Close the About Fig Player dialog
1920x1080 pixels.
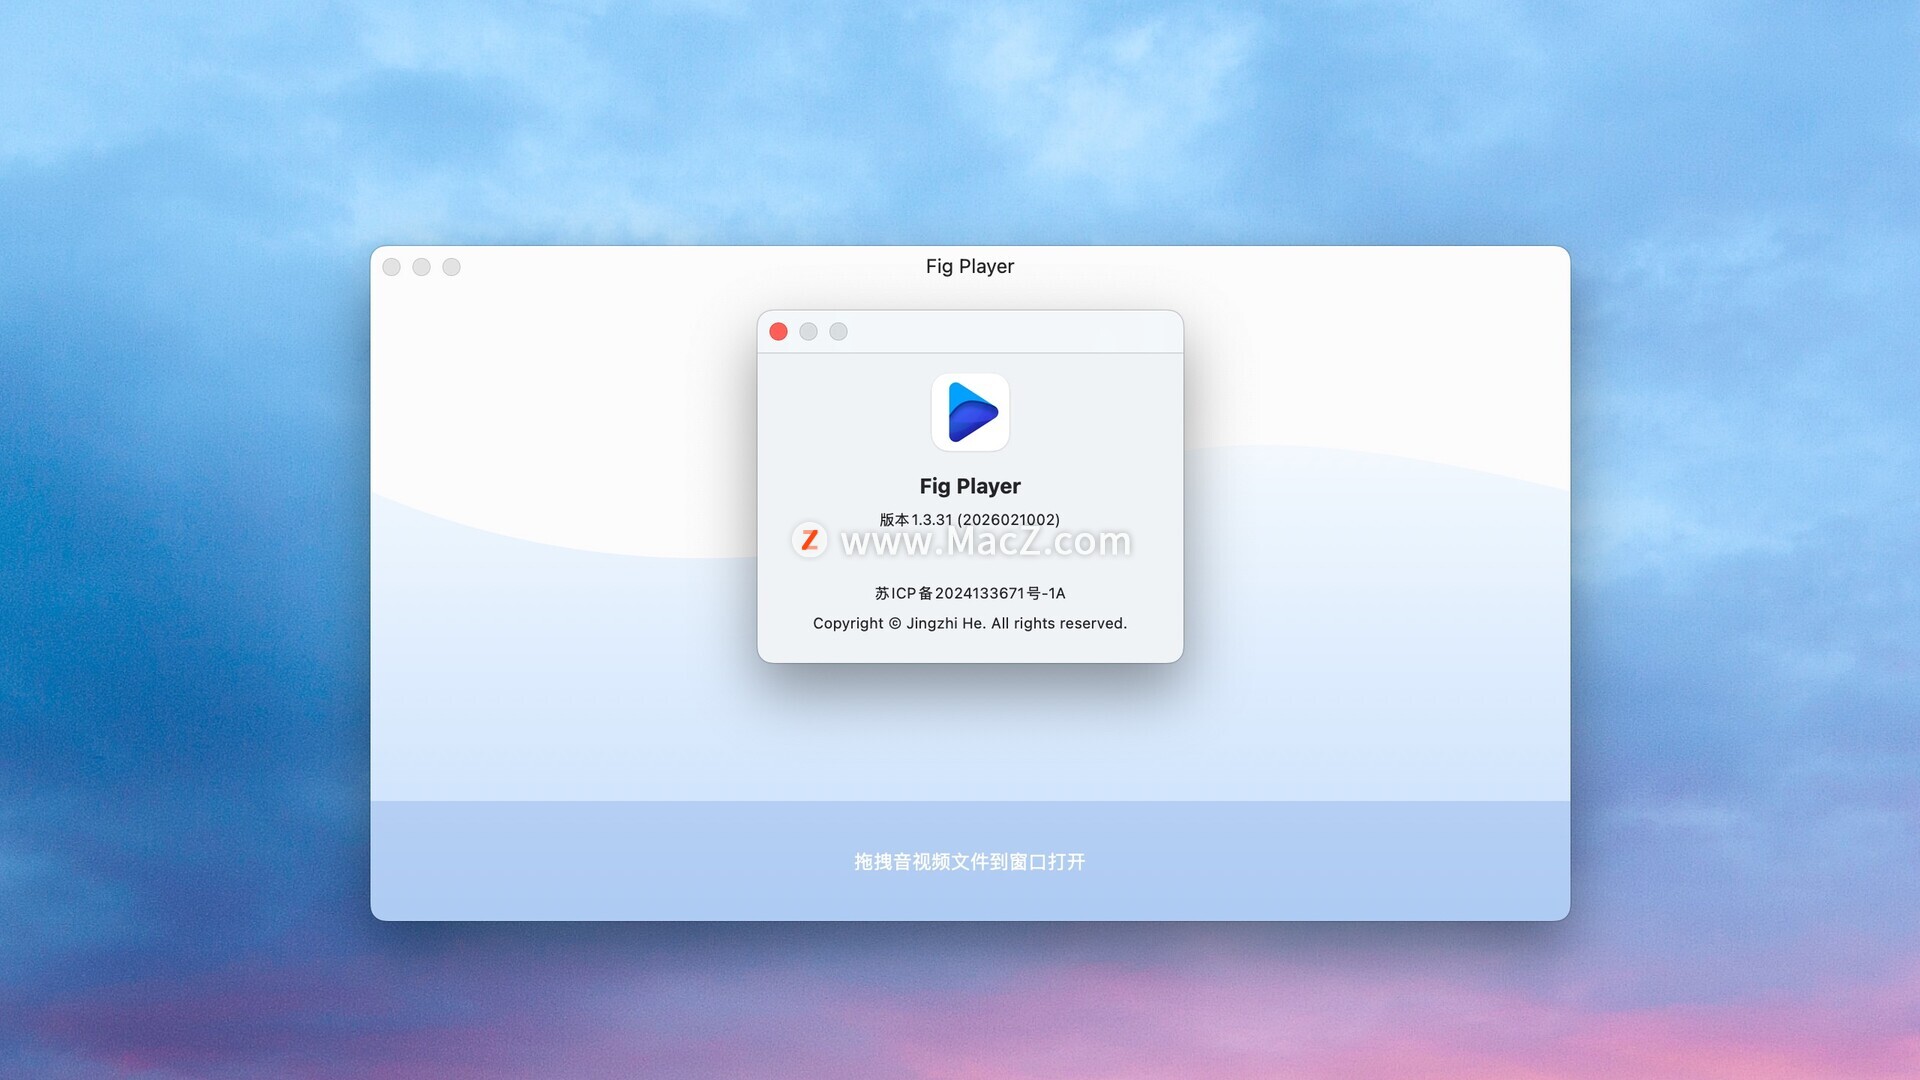pyautogui.click(x=778, y=331)
